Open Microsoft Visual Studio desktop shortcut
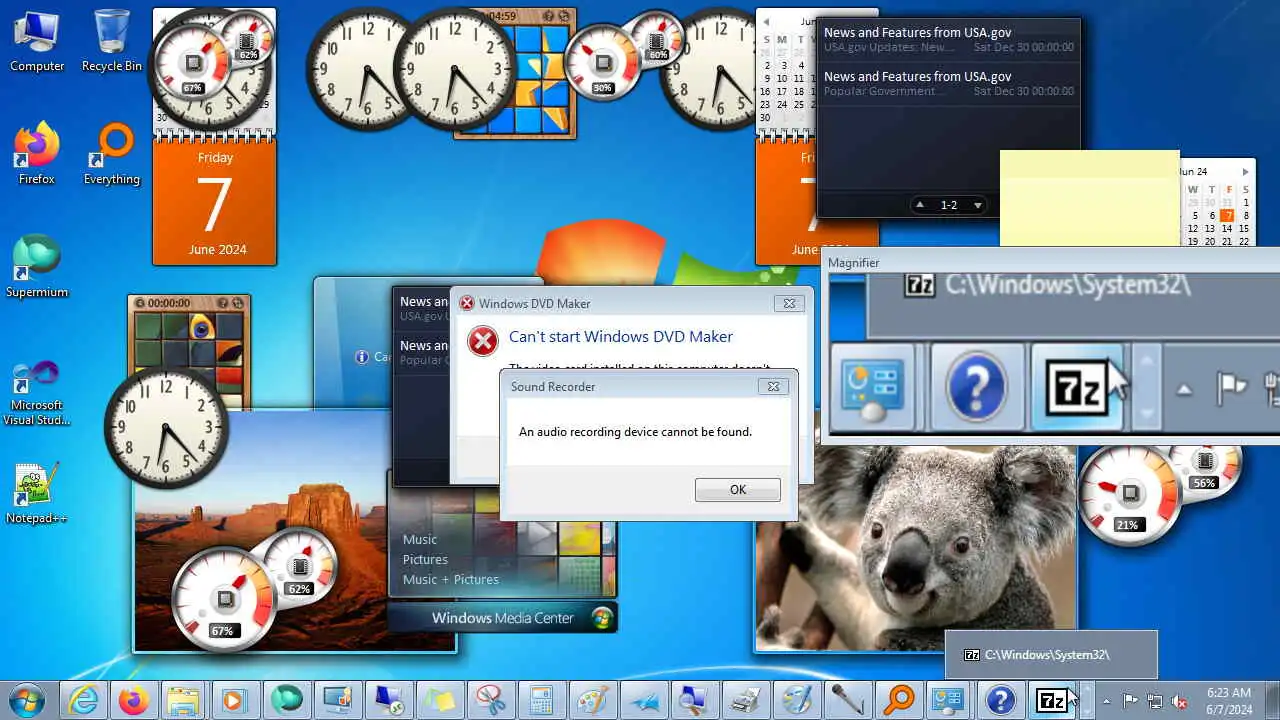Viewport: 1280px width, 720px height. click(x=37, y=393)
